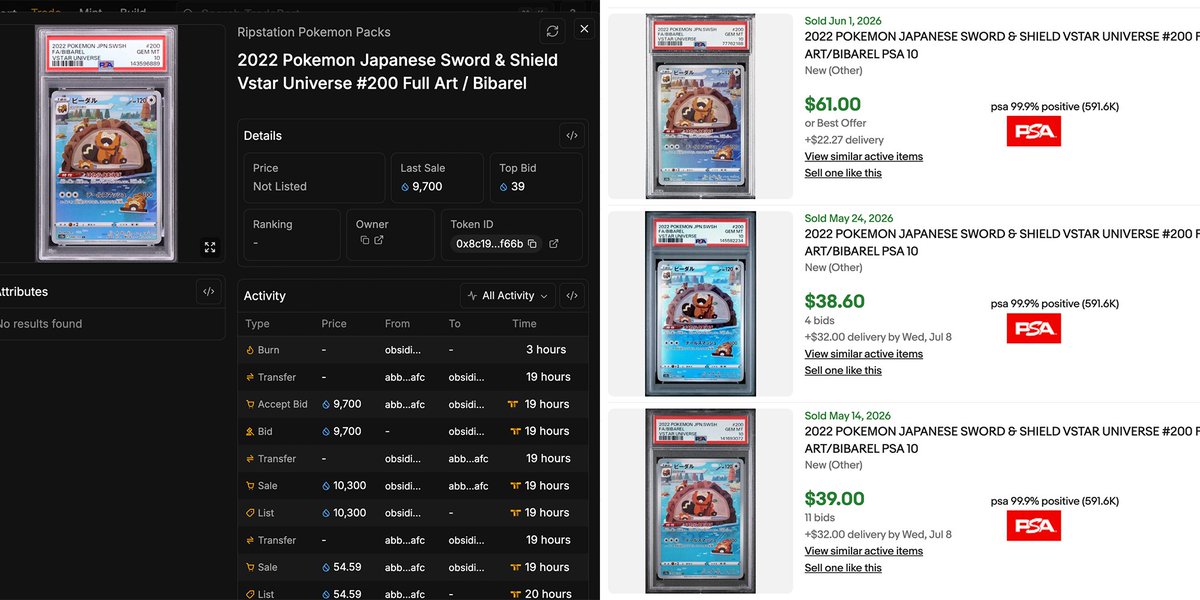View similar active items for $38.60 listing
This screenshot has width=1200, height=600.
(x=864, y=353)
